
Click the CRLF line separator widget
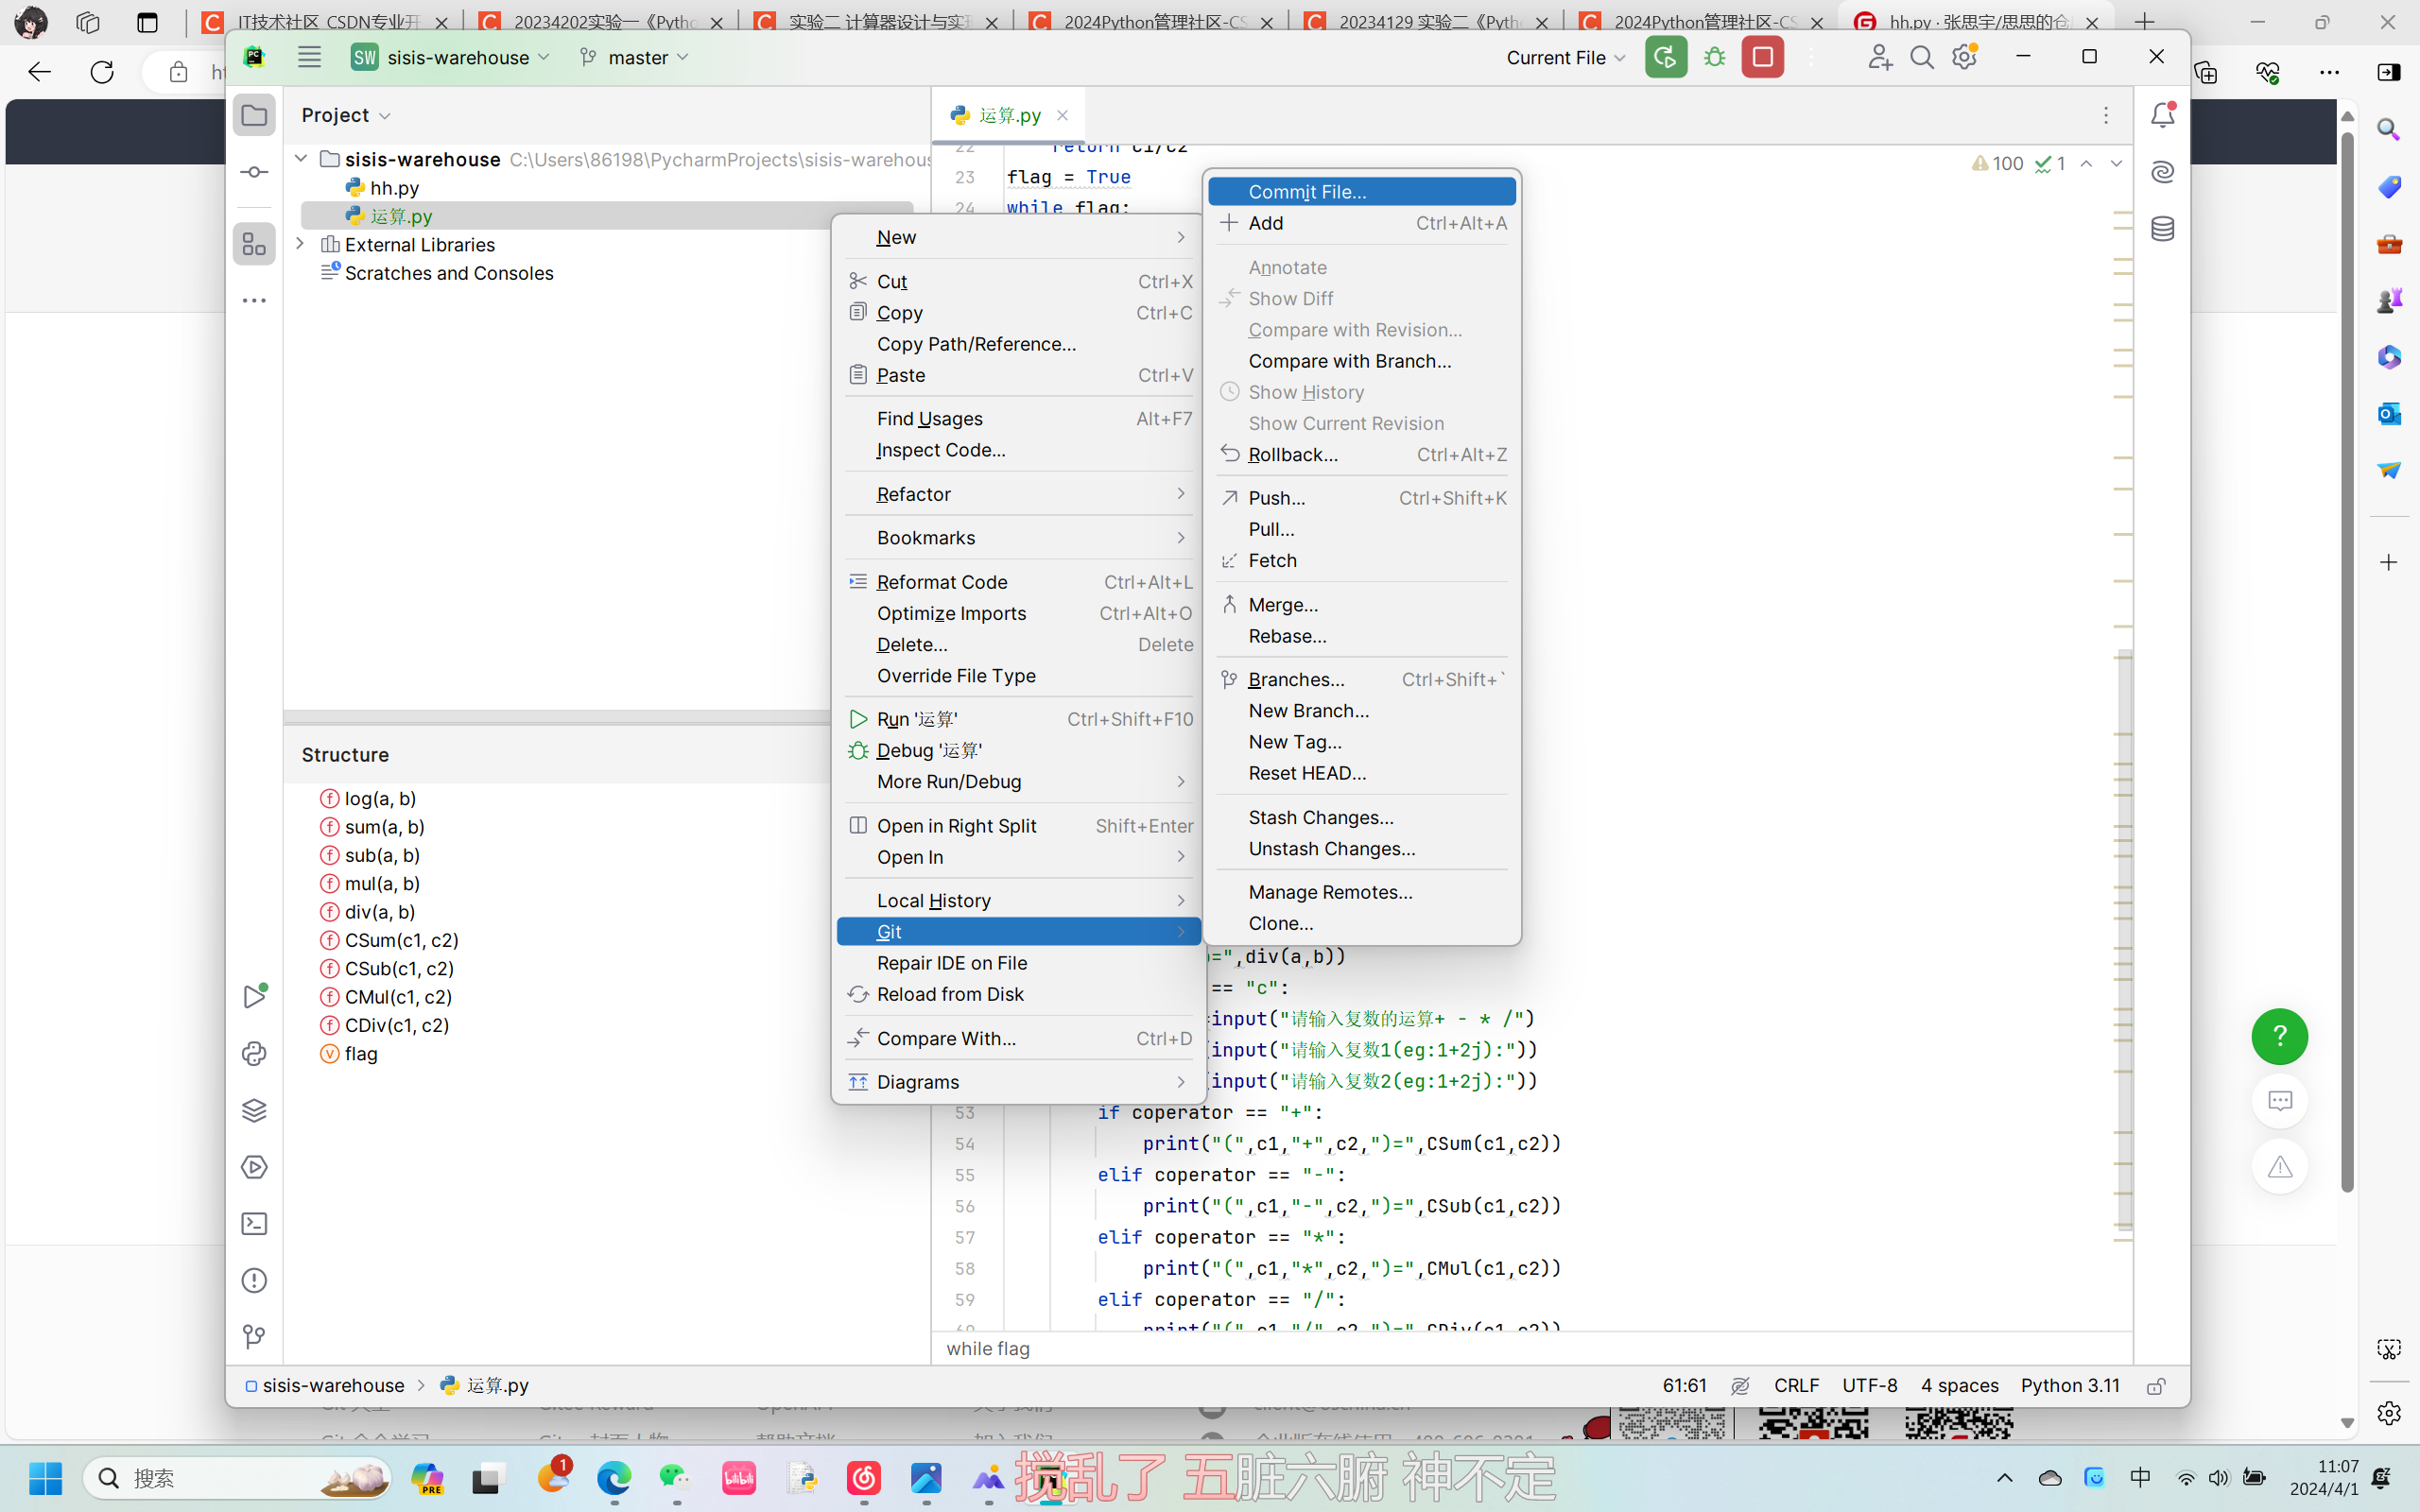point(1796,1386)
